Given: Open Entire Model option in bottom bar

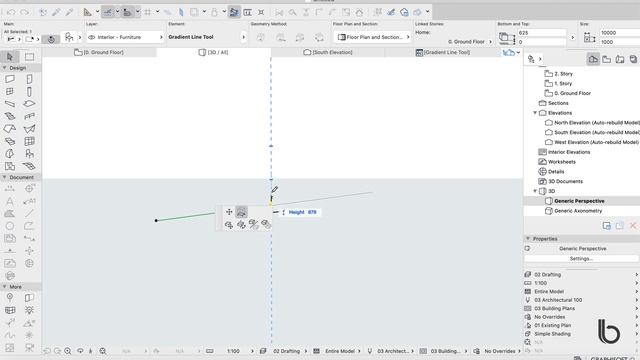Looking at the screenshot, I should pyautogui.click(x=337, y=351).
